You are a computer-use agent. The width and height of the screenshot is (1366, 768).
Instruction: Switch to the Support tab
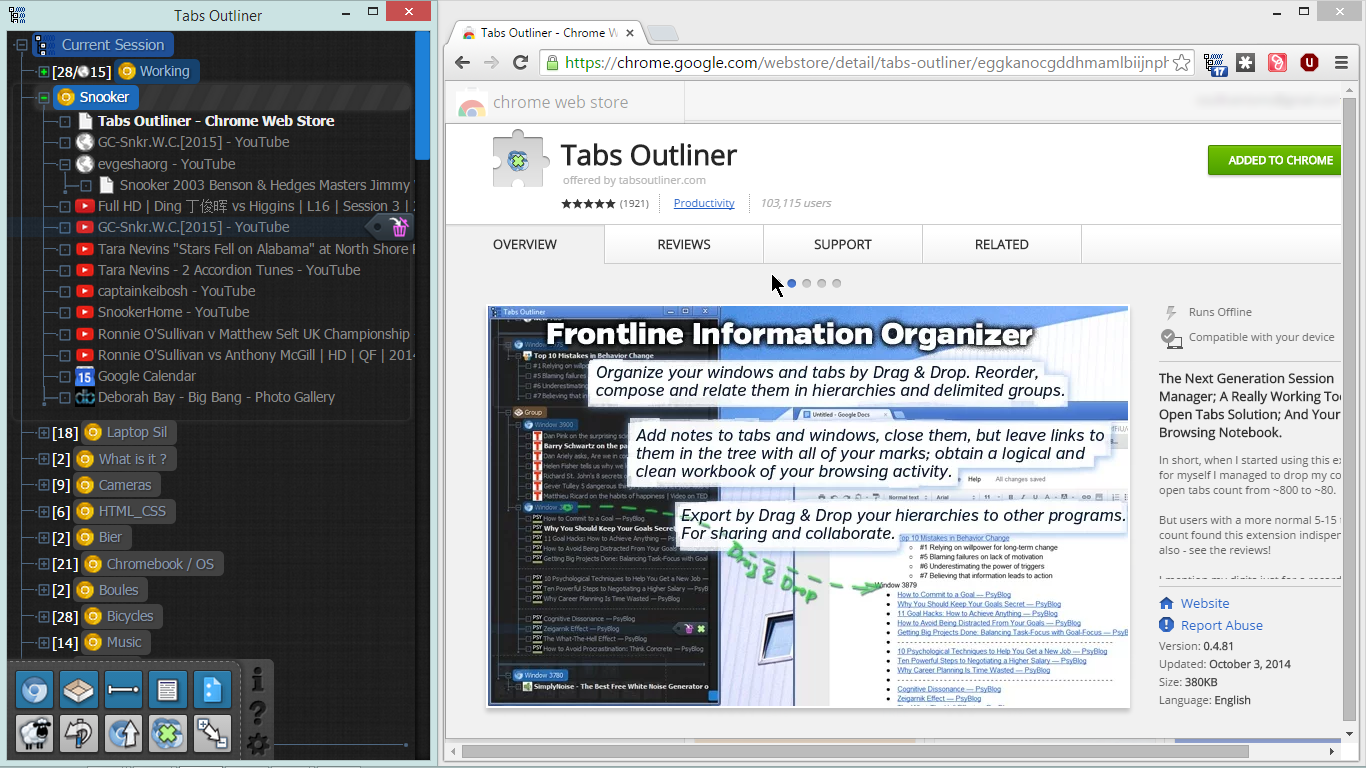tap(843, 244)
